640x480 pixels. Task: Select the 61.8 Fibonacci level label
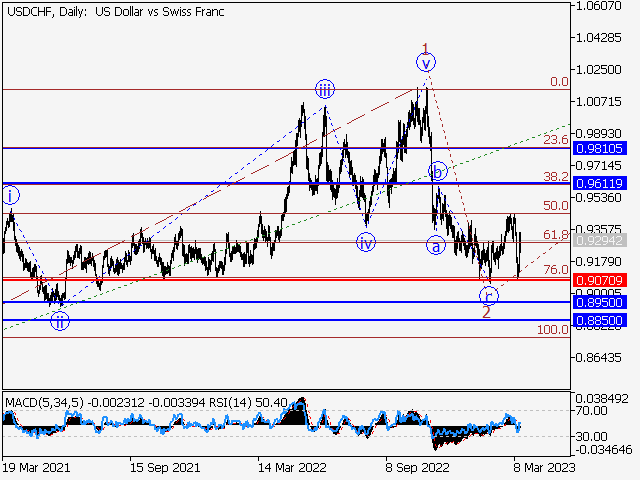pos(556,235)
